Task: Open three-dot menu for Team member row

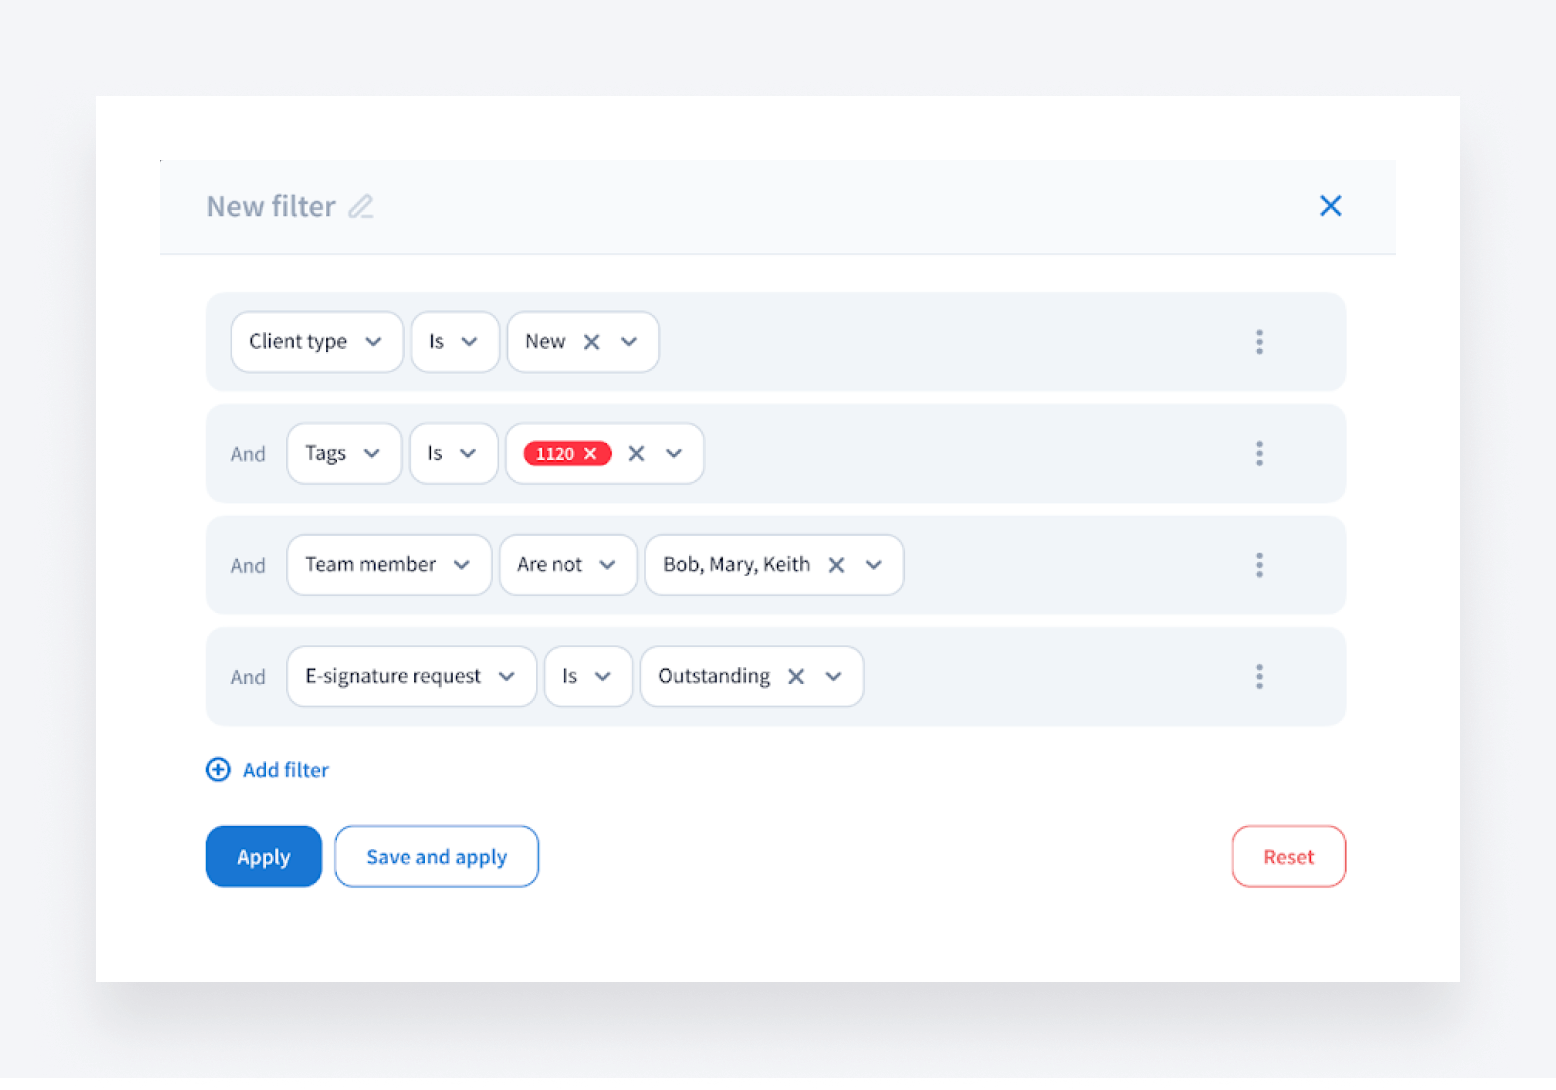Action: point(1259,565)
